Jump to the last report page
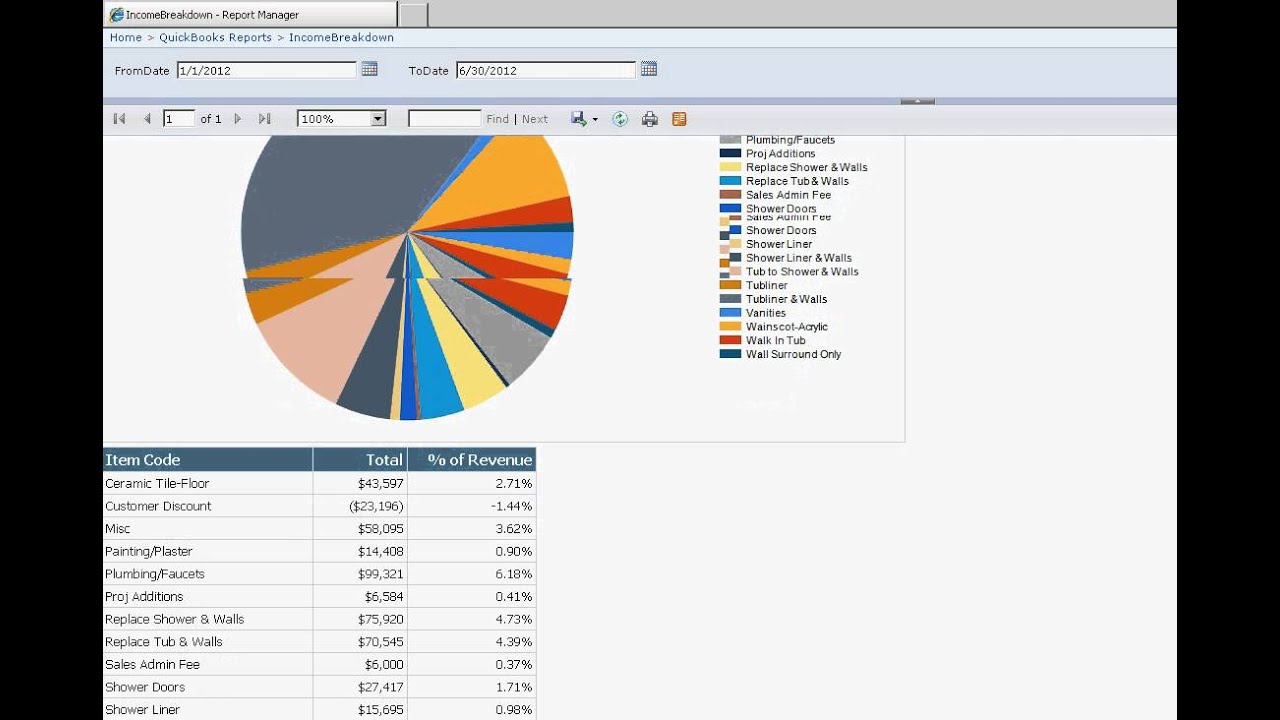The image size is (1280, 720). [265, 119]
